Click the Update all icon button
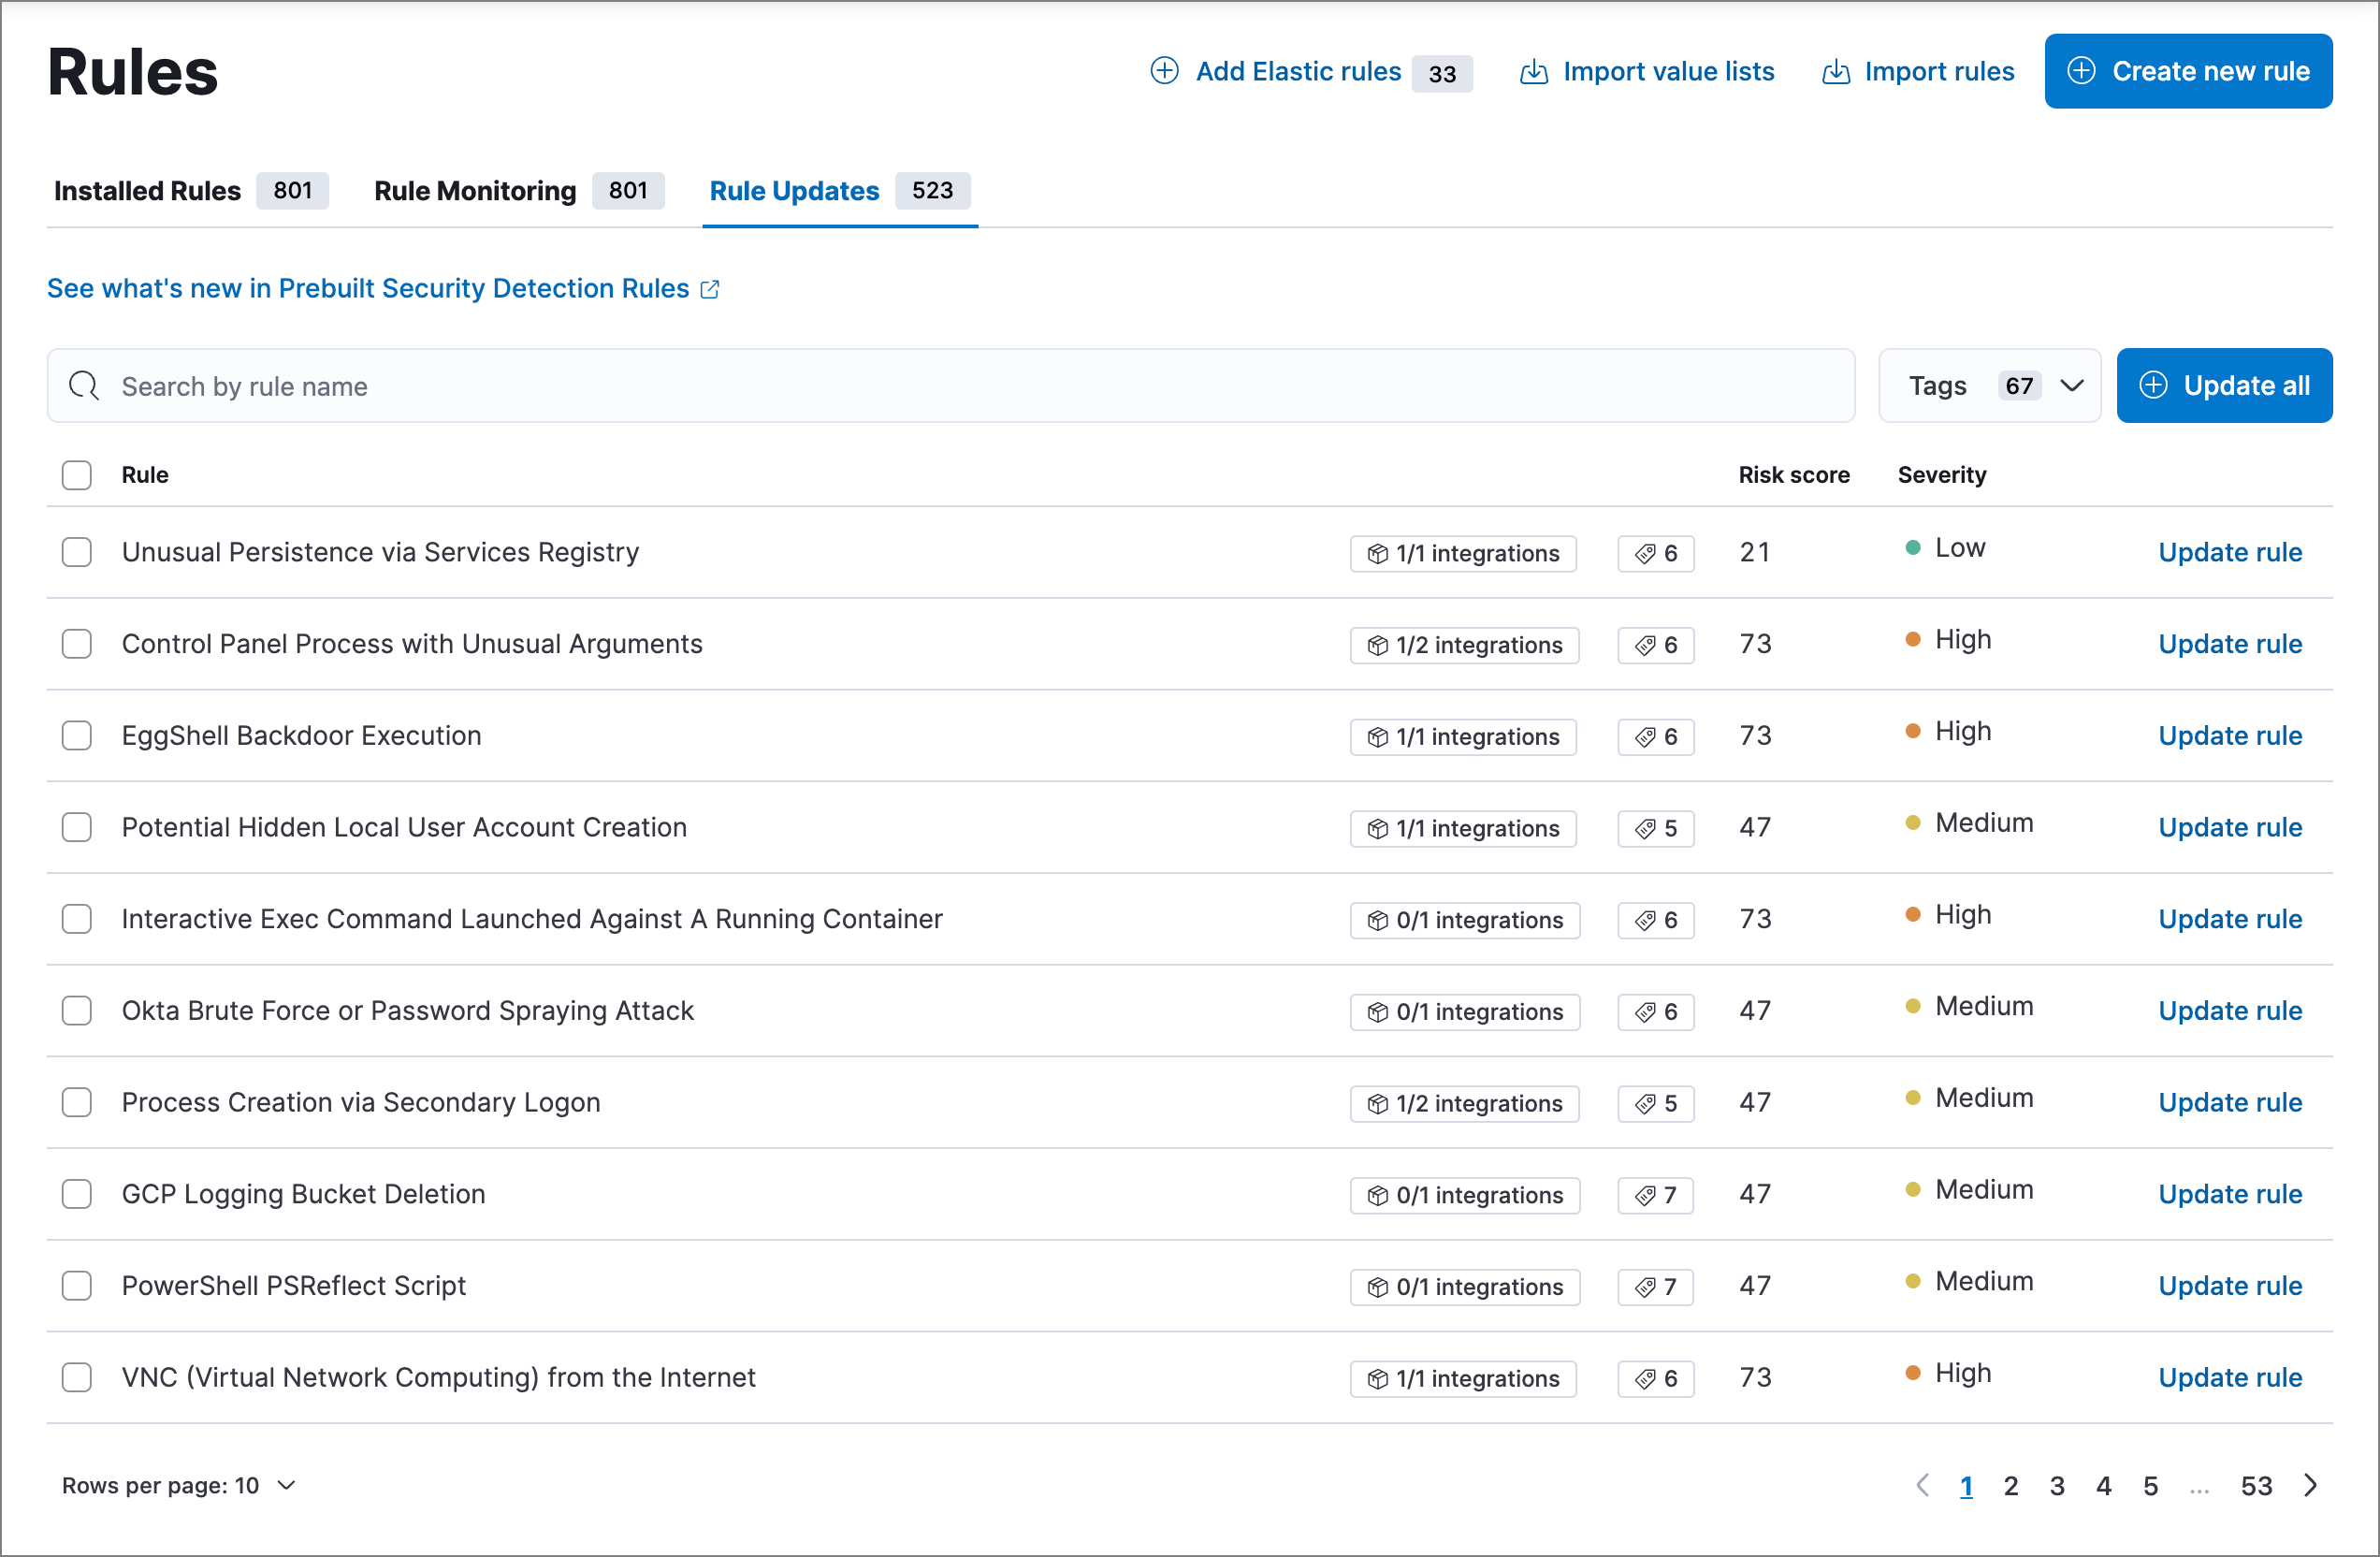Screen dimensions: 2380x1557 2155,386
